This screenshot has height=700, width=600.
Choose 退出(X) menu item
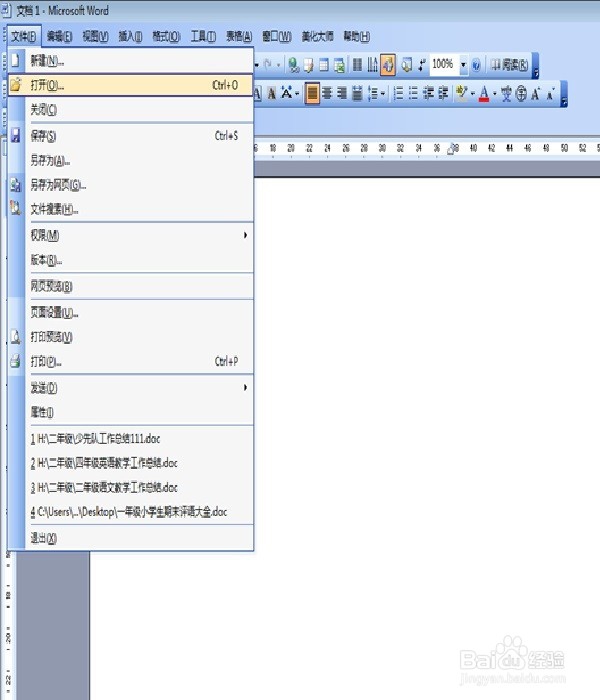[131, 538]
